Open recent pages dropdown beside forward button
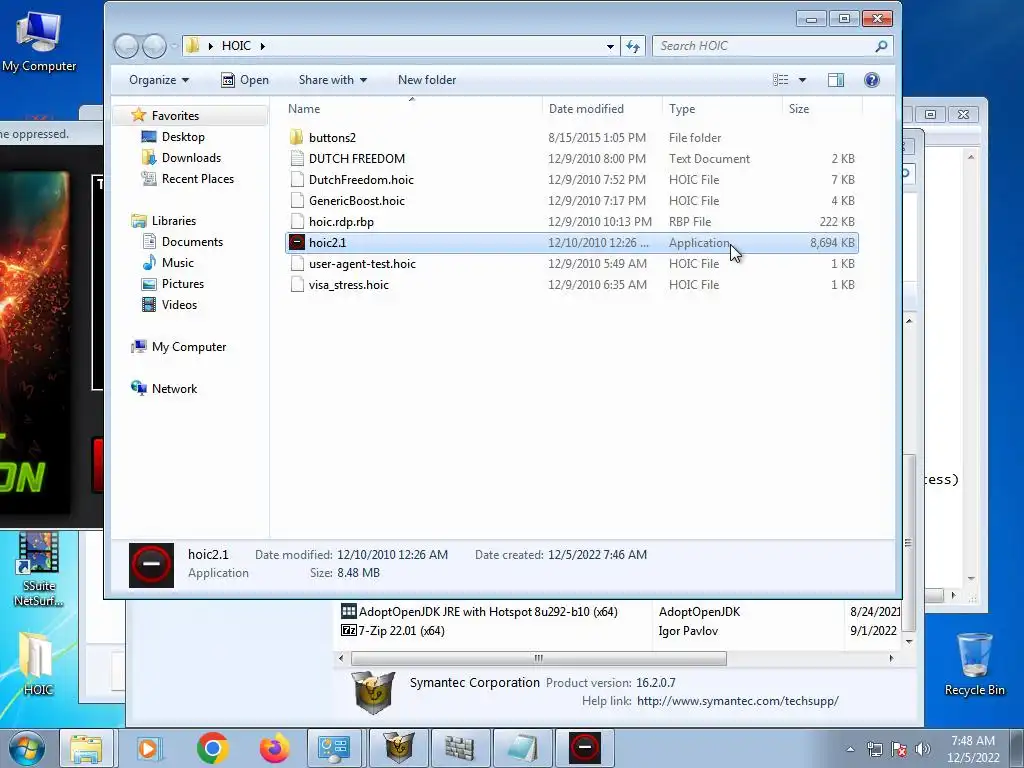This screenshot has height=768, width=1024. click(x=174, y=46)
